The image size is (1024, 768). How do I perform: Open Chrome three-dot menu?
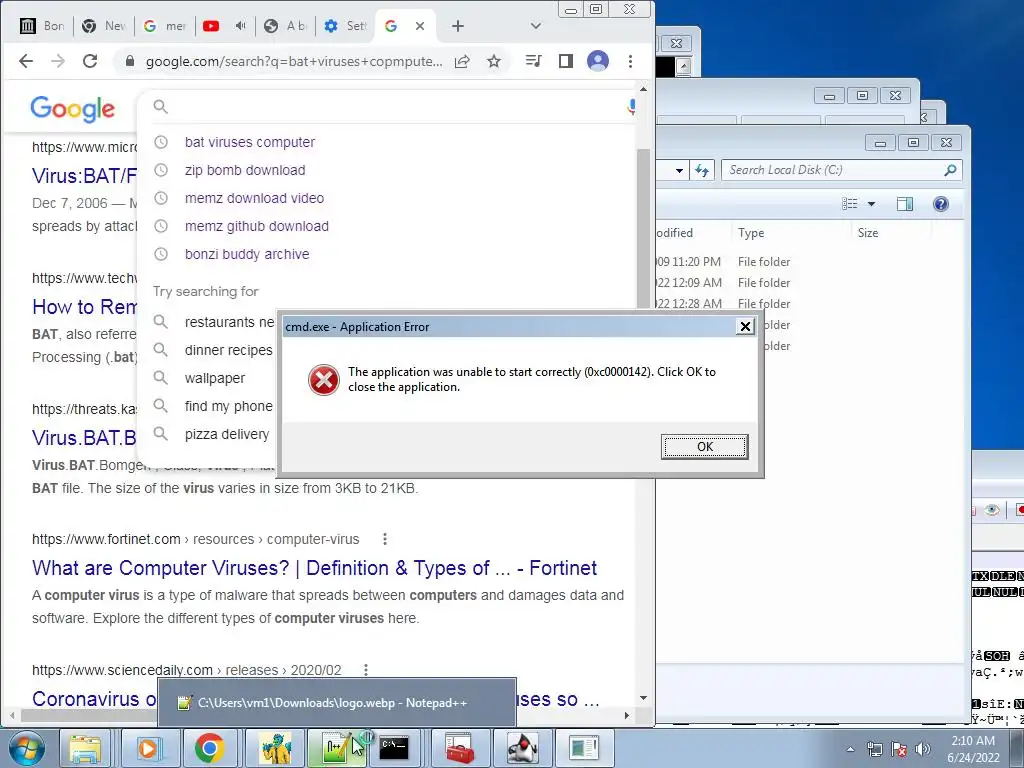(x=630, y=61)
